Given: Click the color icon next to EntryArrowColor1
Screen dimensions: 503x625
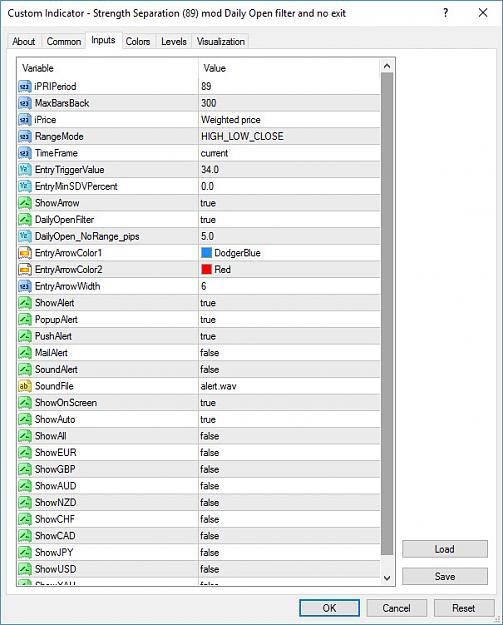Looking at the screenshot, I should pyautogui.click(x=25, y=253).
